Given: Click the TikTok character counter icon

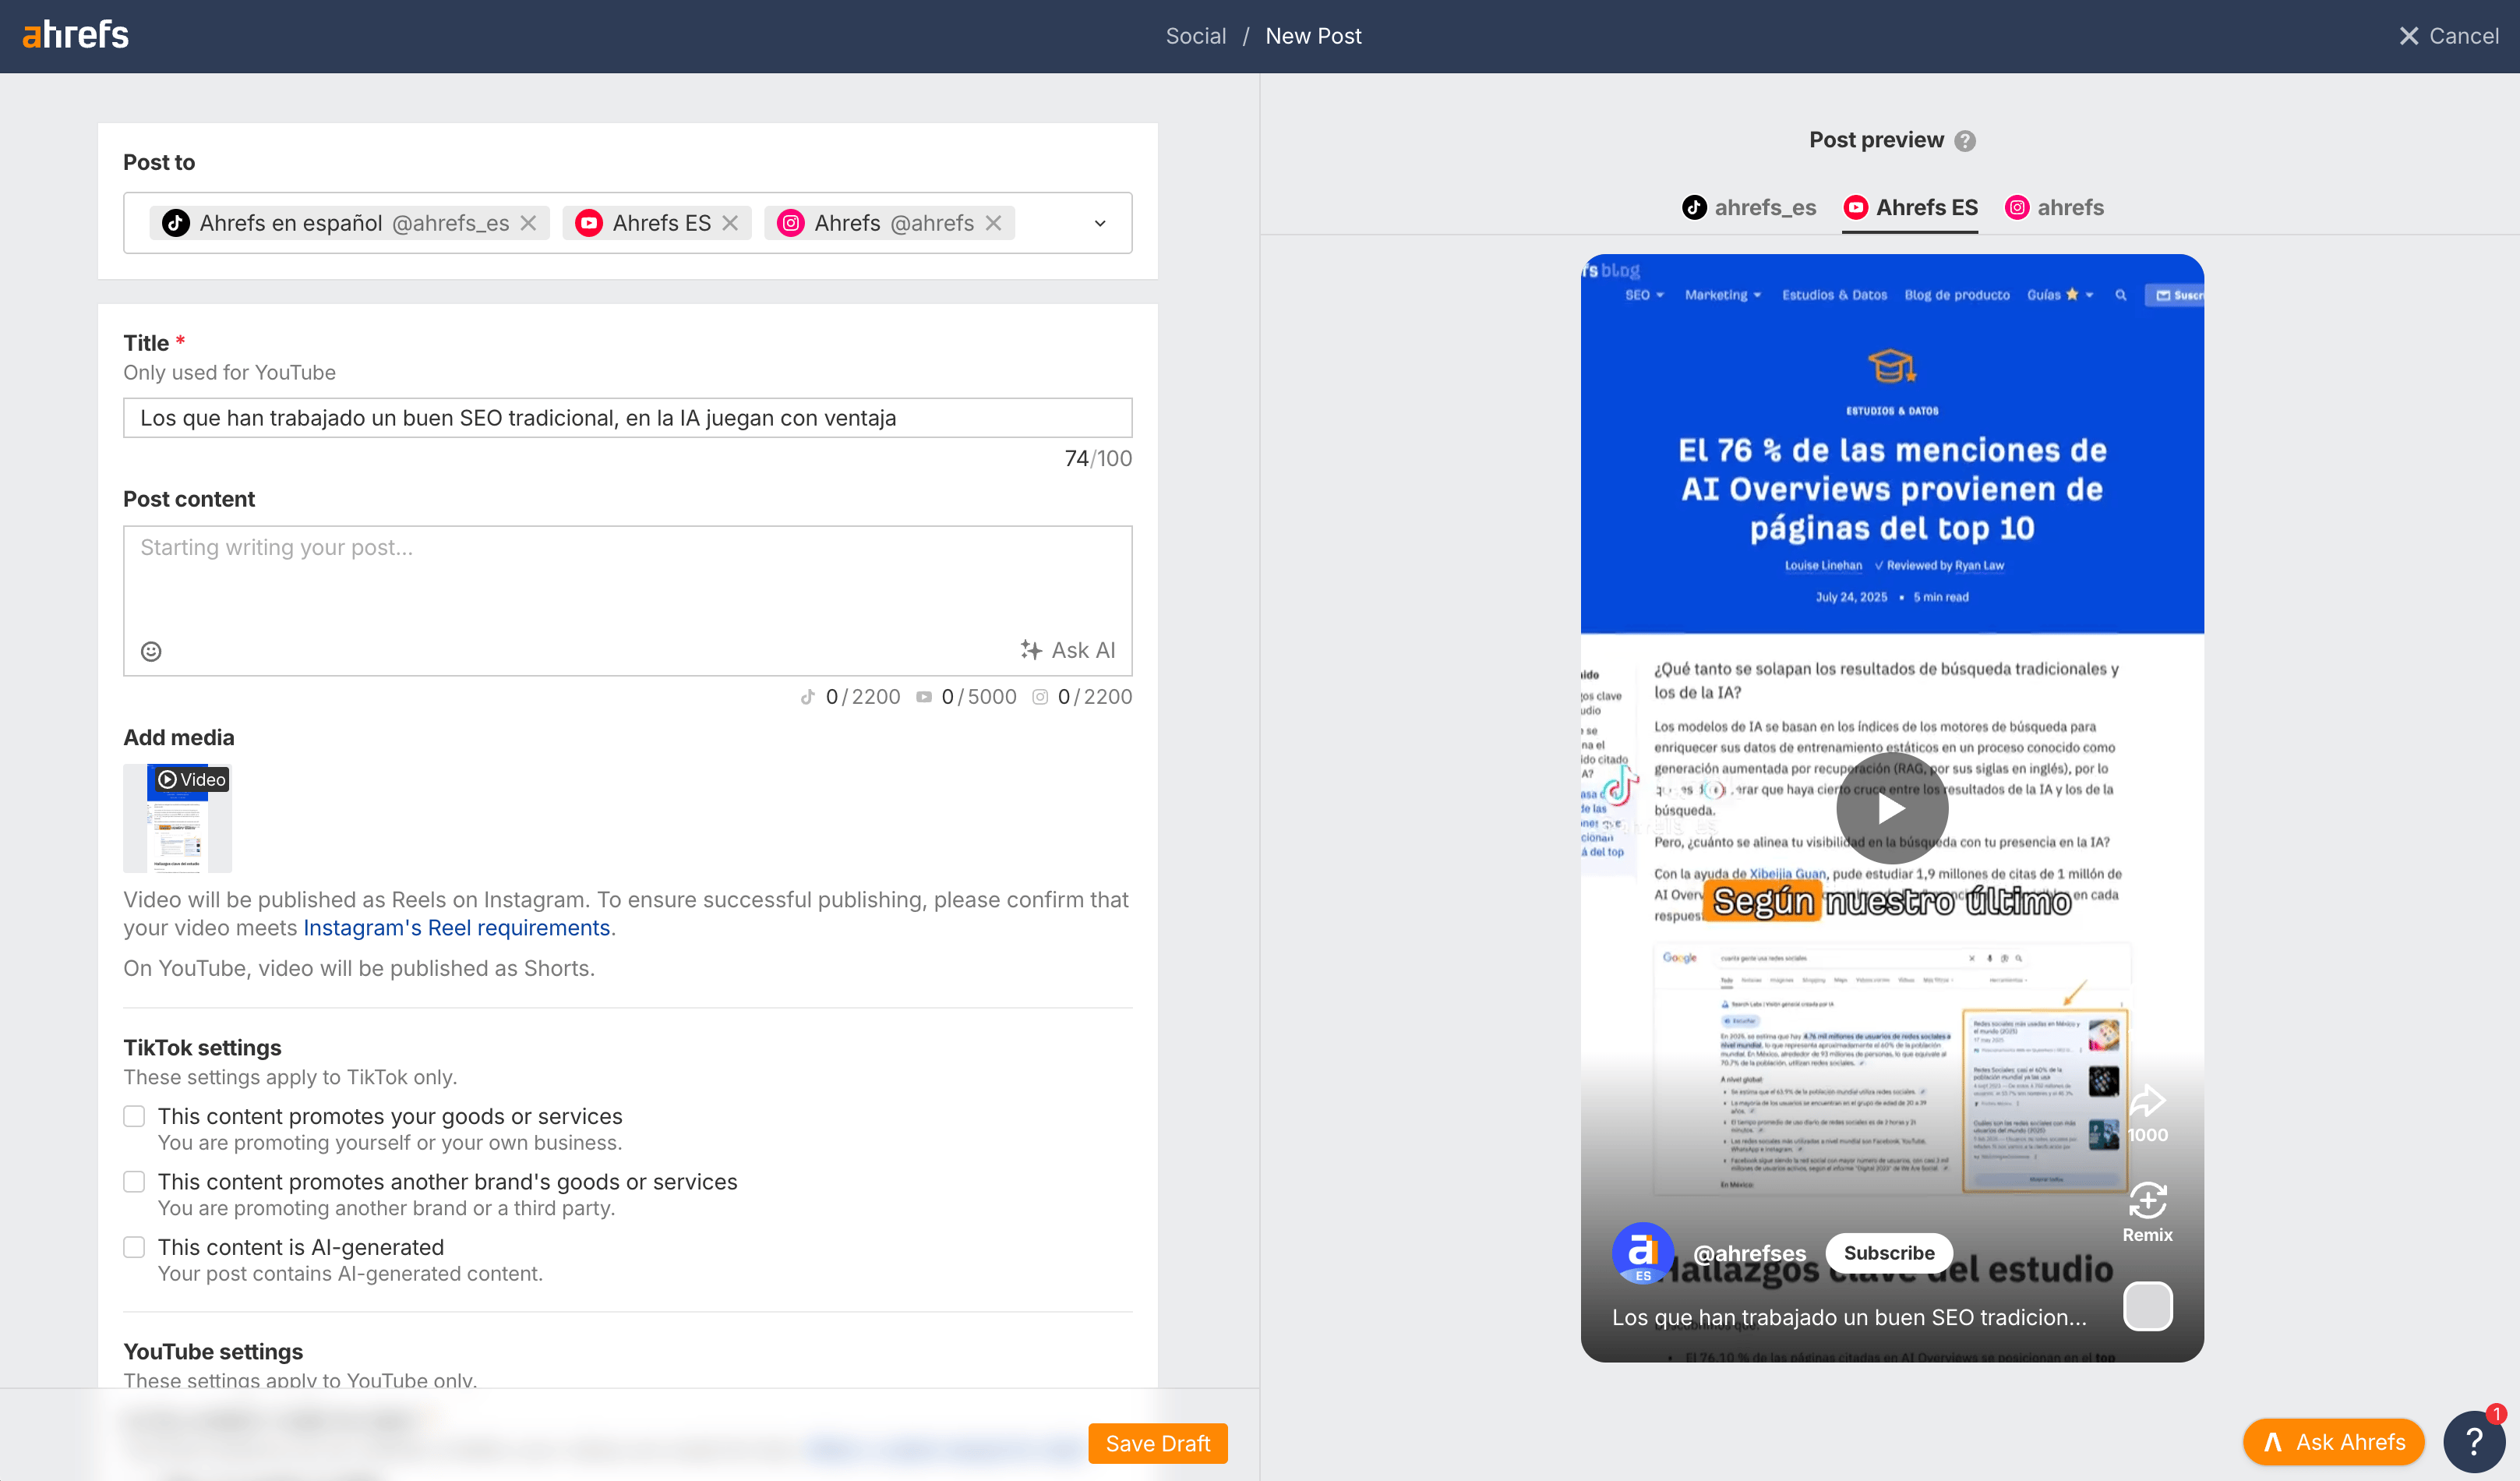Looking at the screenshot, I should (808, 697).
